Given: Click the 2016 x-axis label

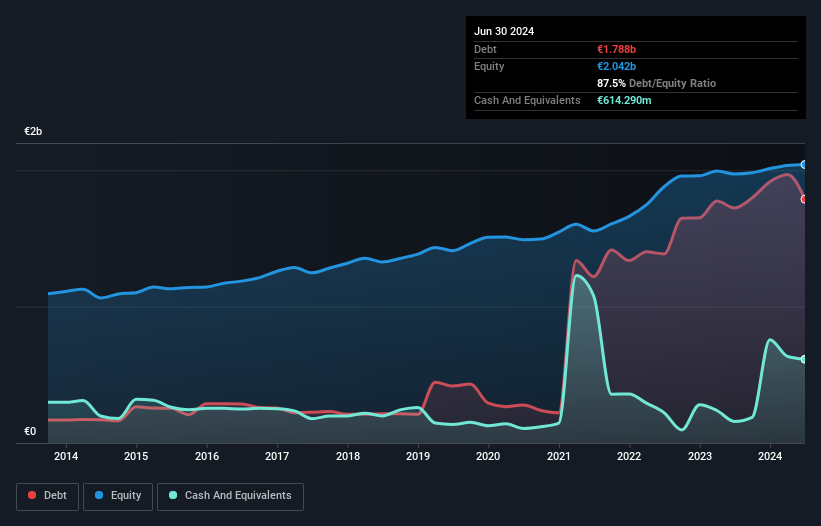Looking at the screenshot, I should pos(207,456).
